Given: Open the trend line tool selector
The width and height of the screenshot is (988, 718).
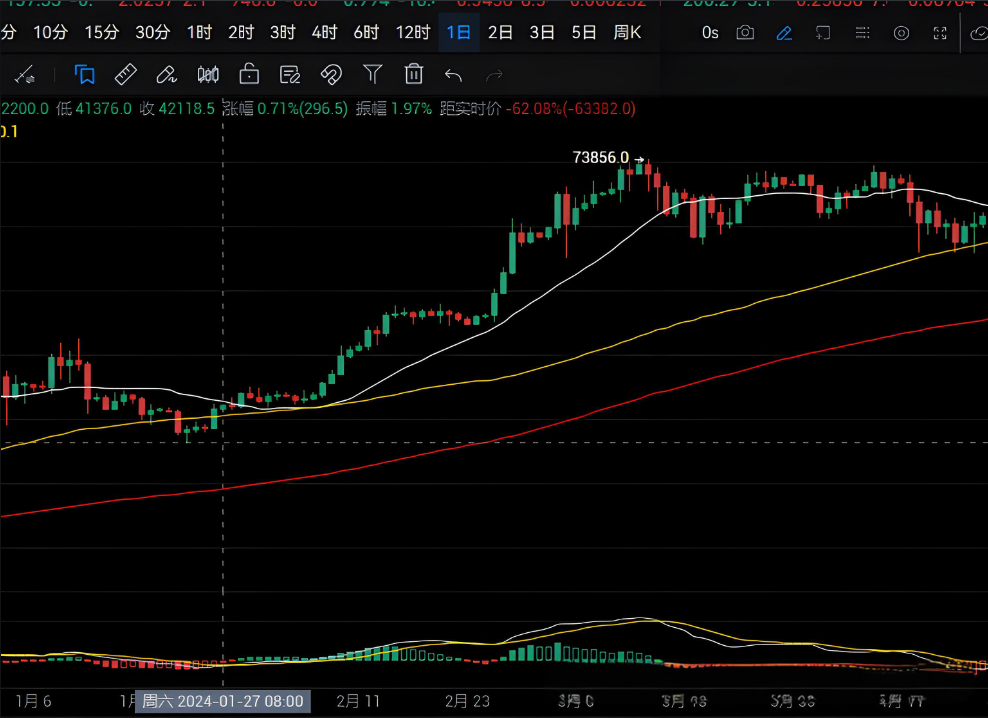Looking at the screenshot, I should 24,74.
